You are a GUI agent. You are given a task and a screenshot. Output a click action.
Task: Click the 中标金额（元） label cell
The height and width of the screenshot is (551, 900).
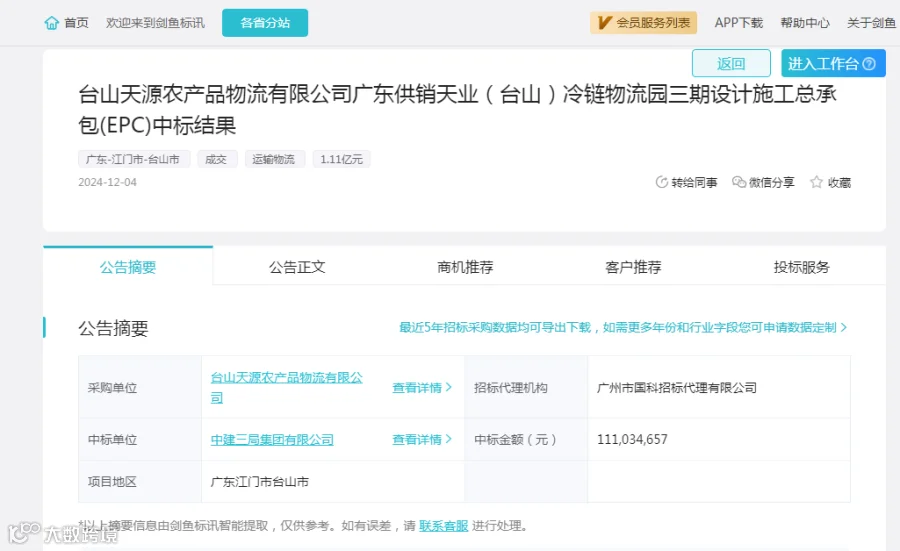[x=526, y=440]
